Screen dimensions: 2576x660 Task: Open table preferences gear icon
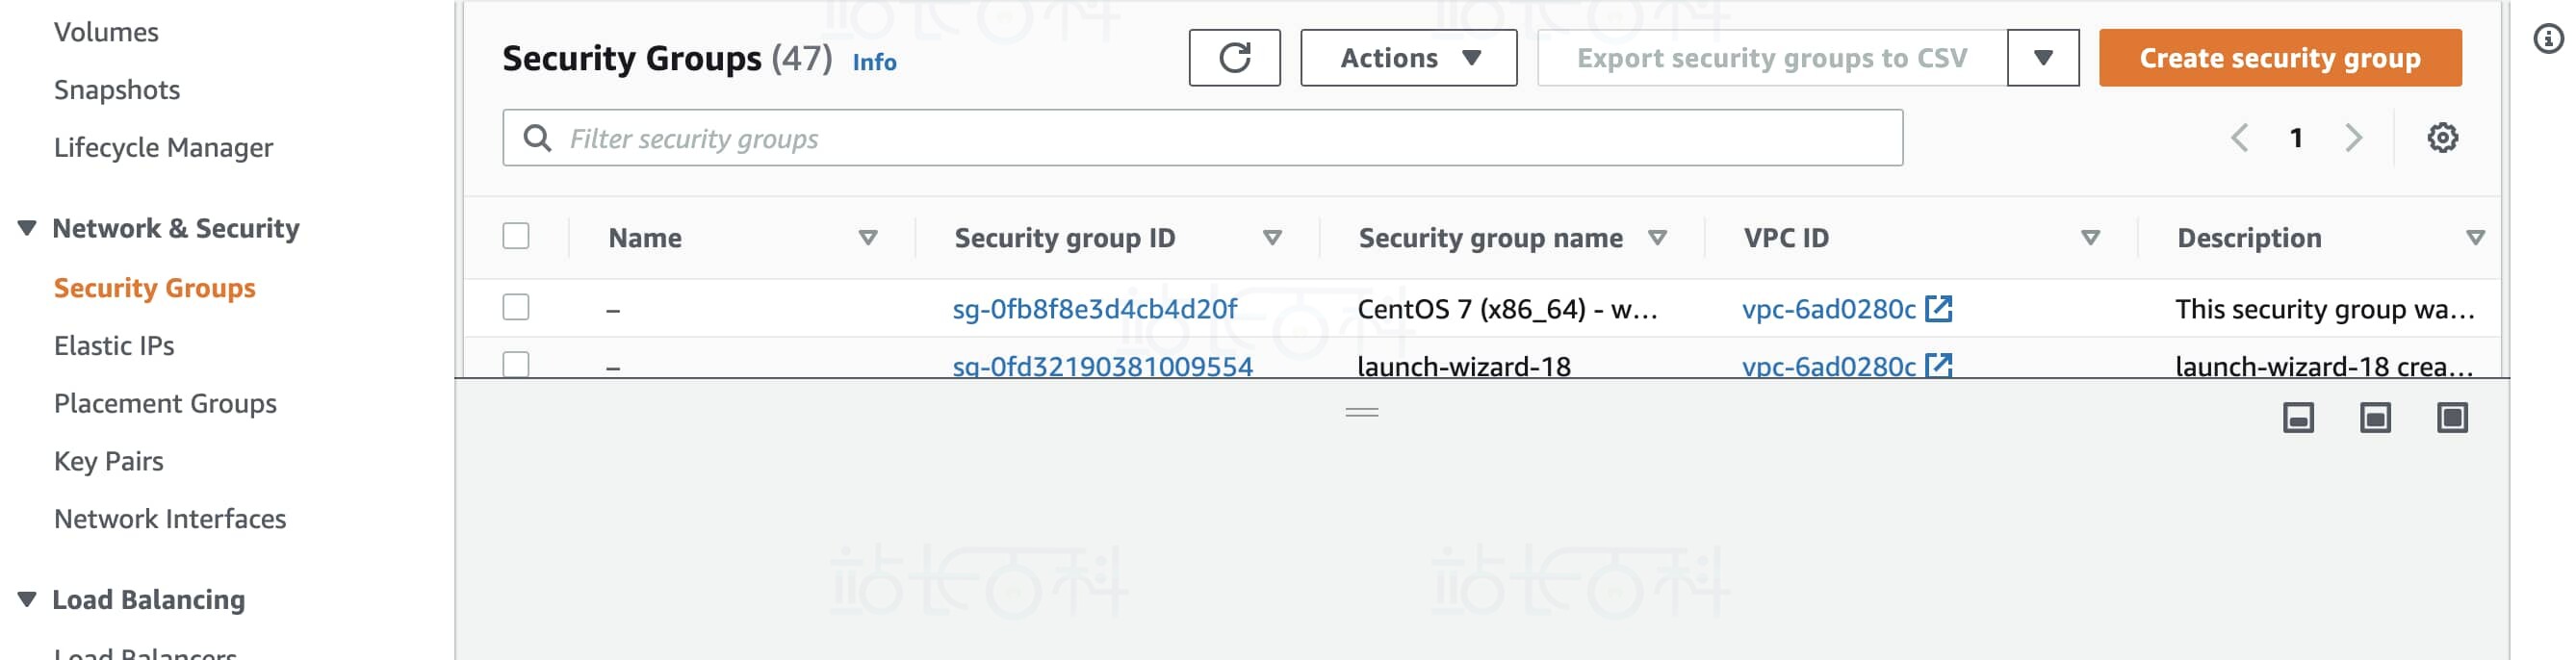click(x=2441, y=138)
